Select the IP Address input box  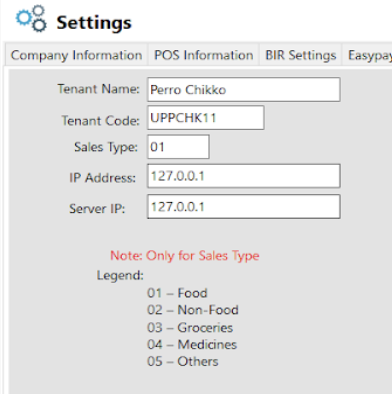244,176
